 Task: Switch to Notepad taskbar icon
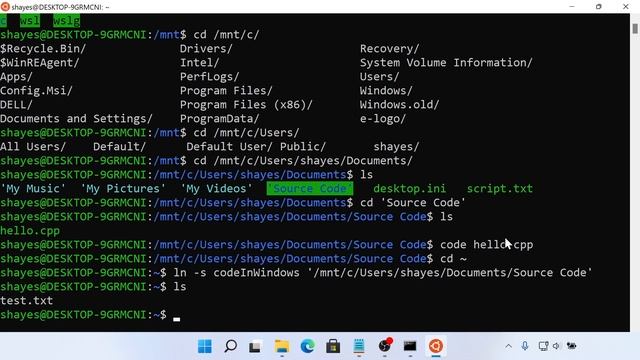pos(359,346)
